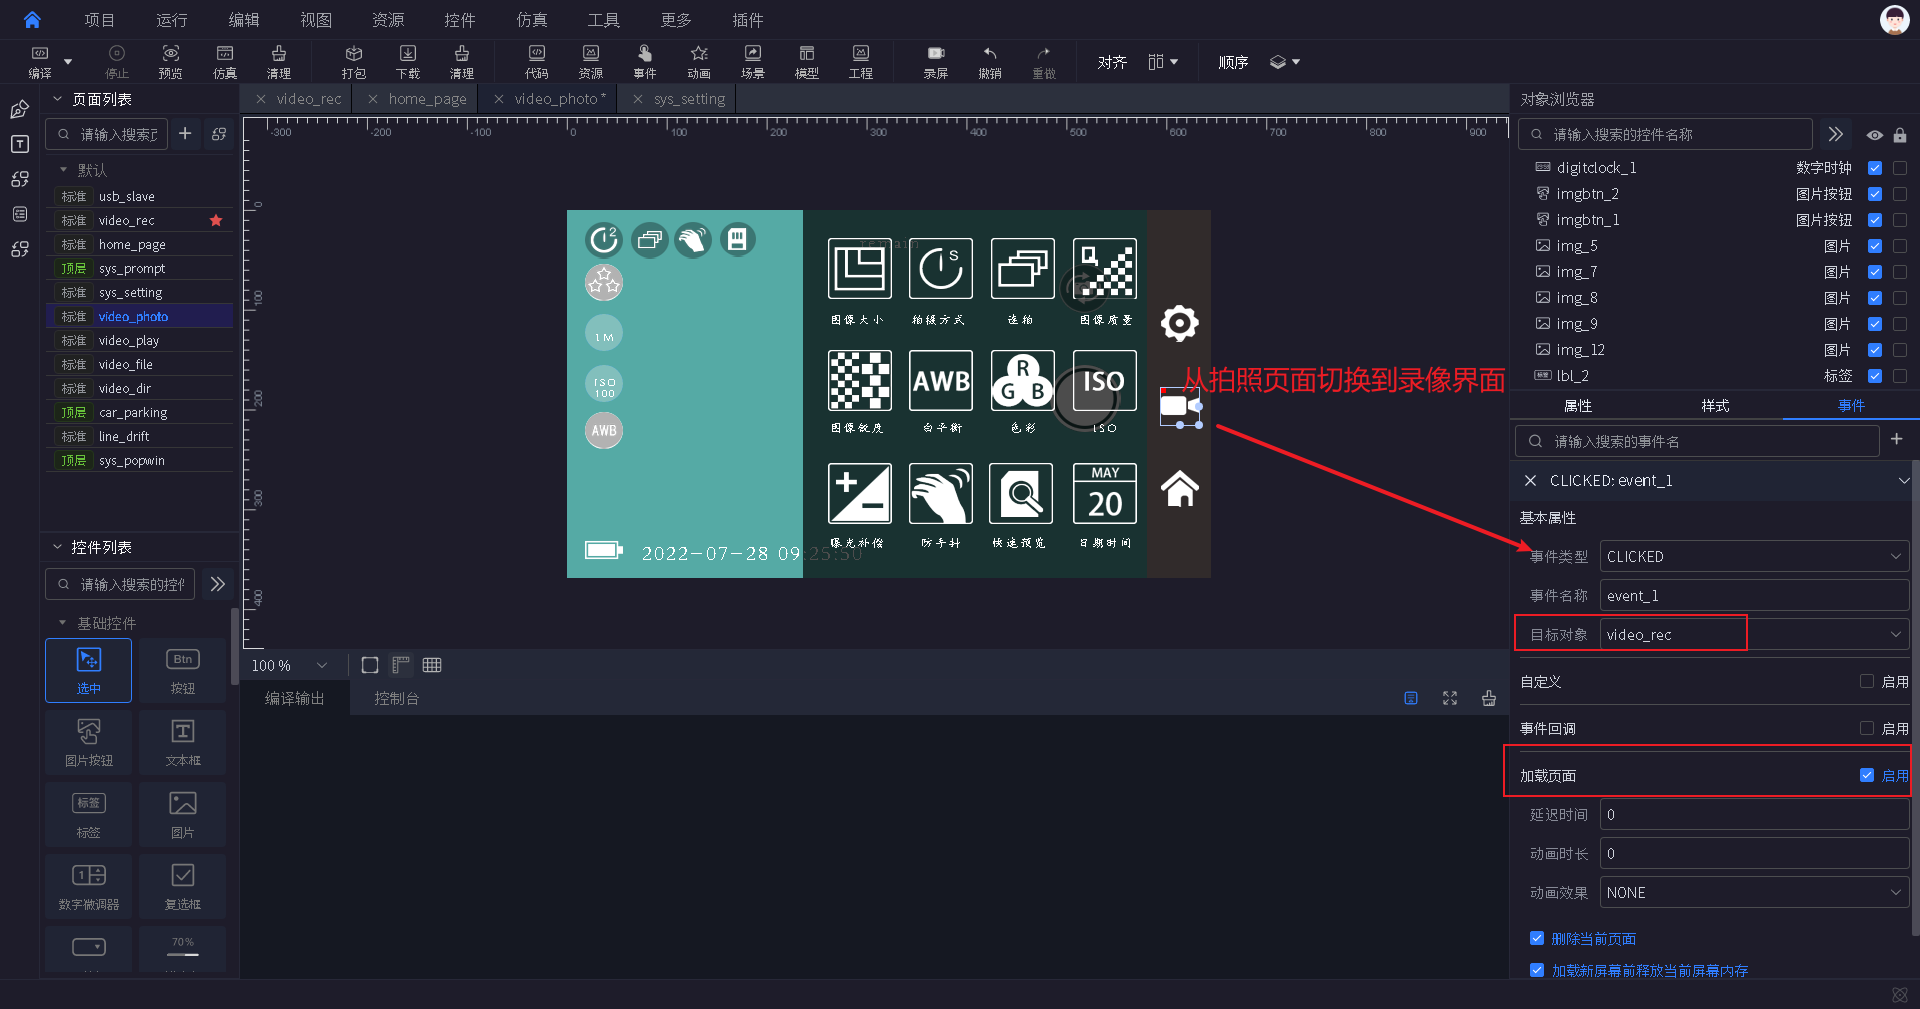Add a new page with plus icon
1920x1009 pixels.
click(x=185, y=133)
